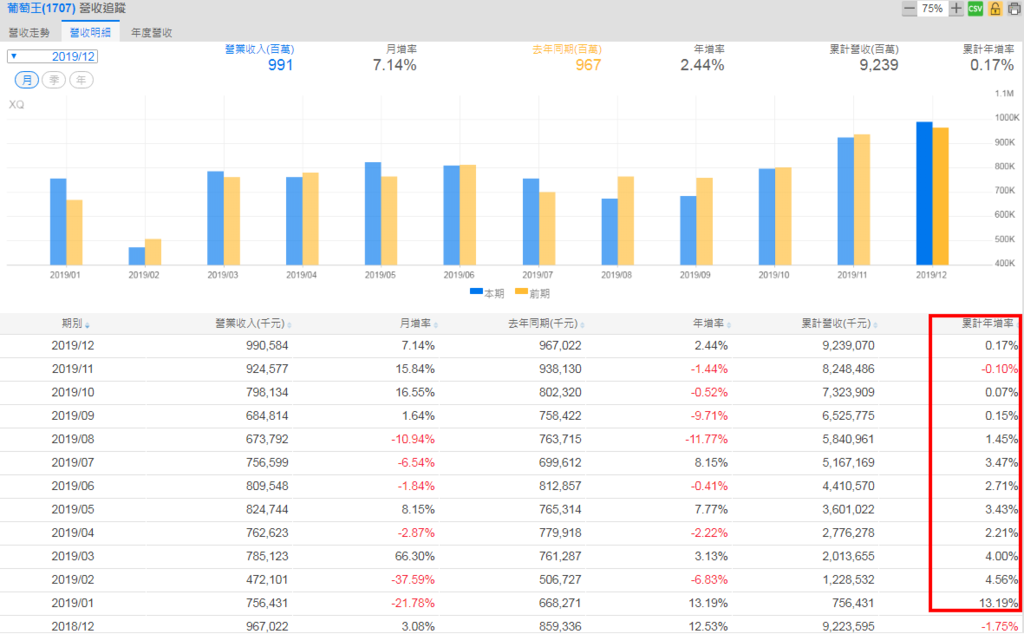Select the 2019/03 table row period
Image resolution: width=1024 pixels, height=634 pixels.
72,556
